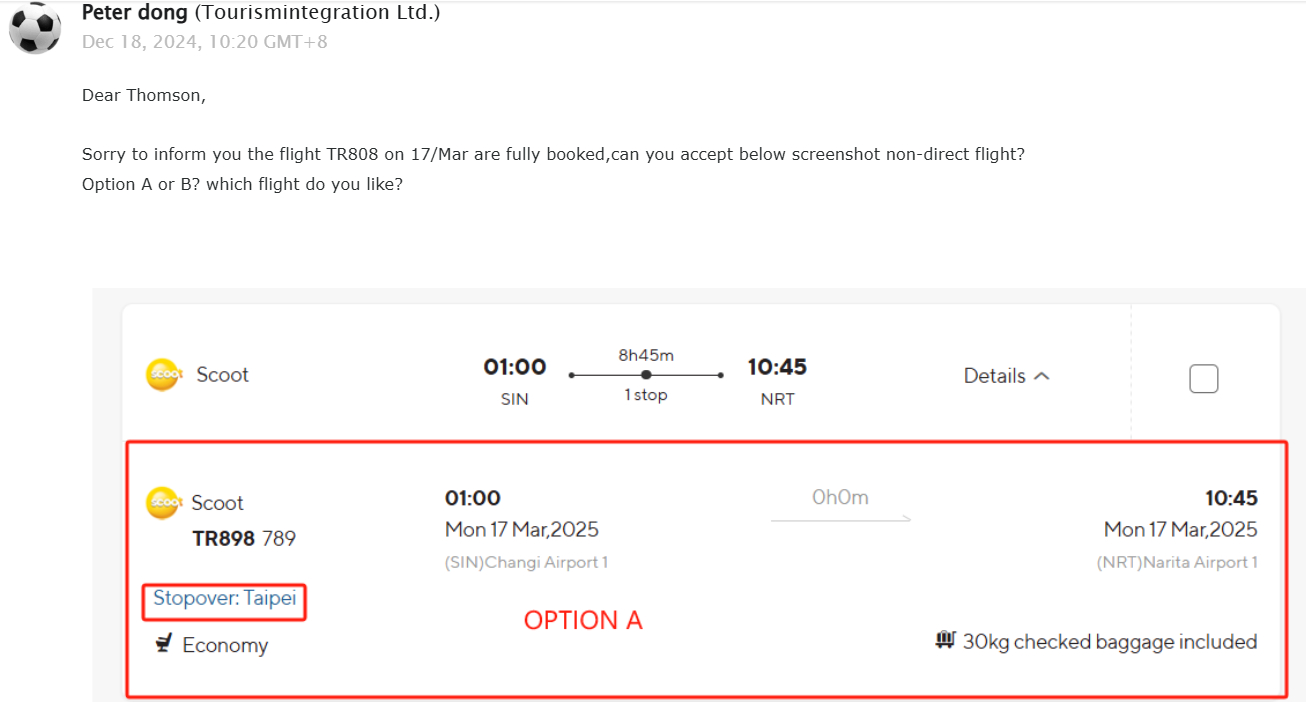Screen dimensions: 1306x702
Task: Select flight number TR898
Action: (x=223, y=539)
